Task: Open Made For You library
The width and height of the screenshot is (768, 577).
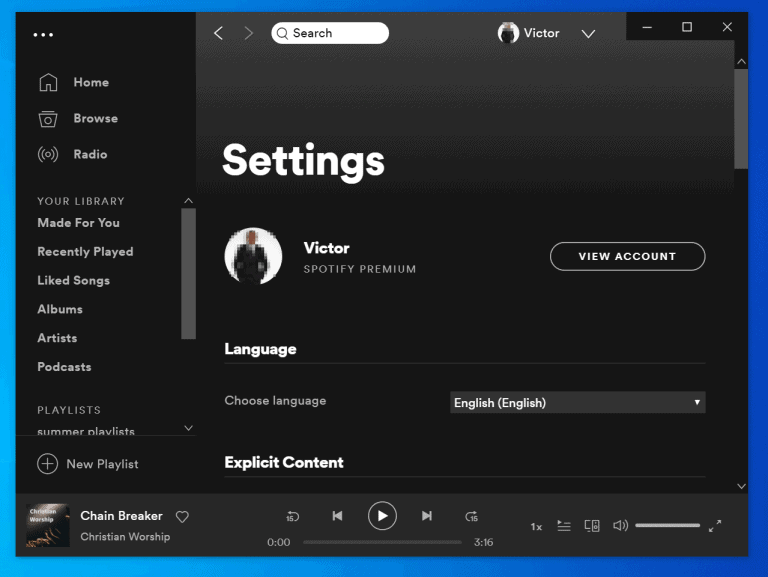Action: click(78, 223)
